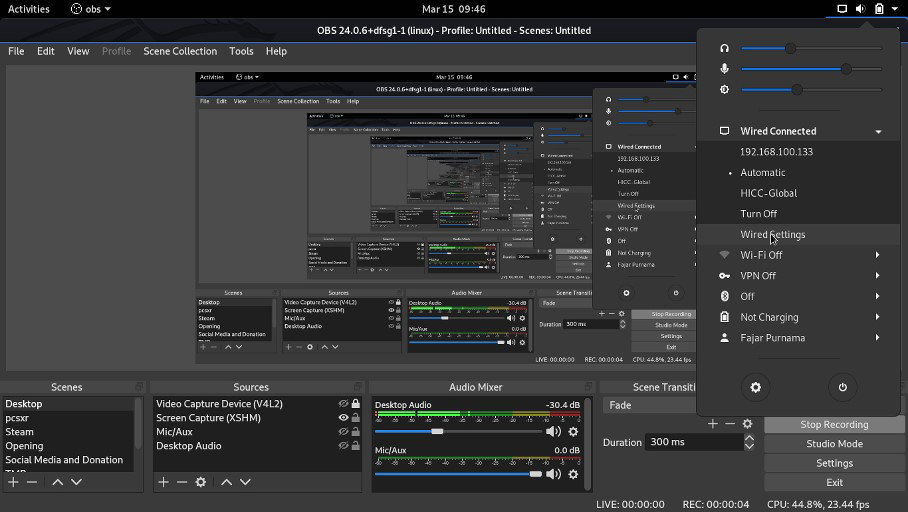Remove the selected scene with the minus icon
The height and width of the screenshot is (512, 908).
tap(32, 482)
